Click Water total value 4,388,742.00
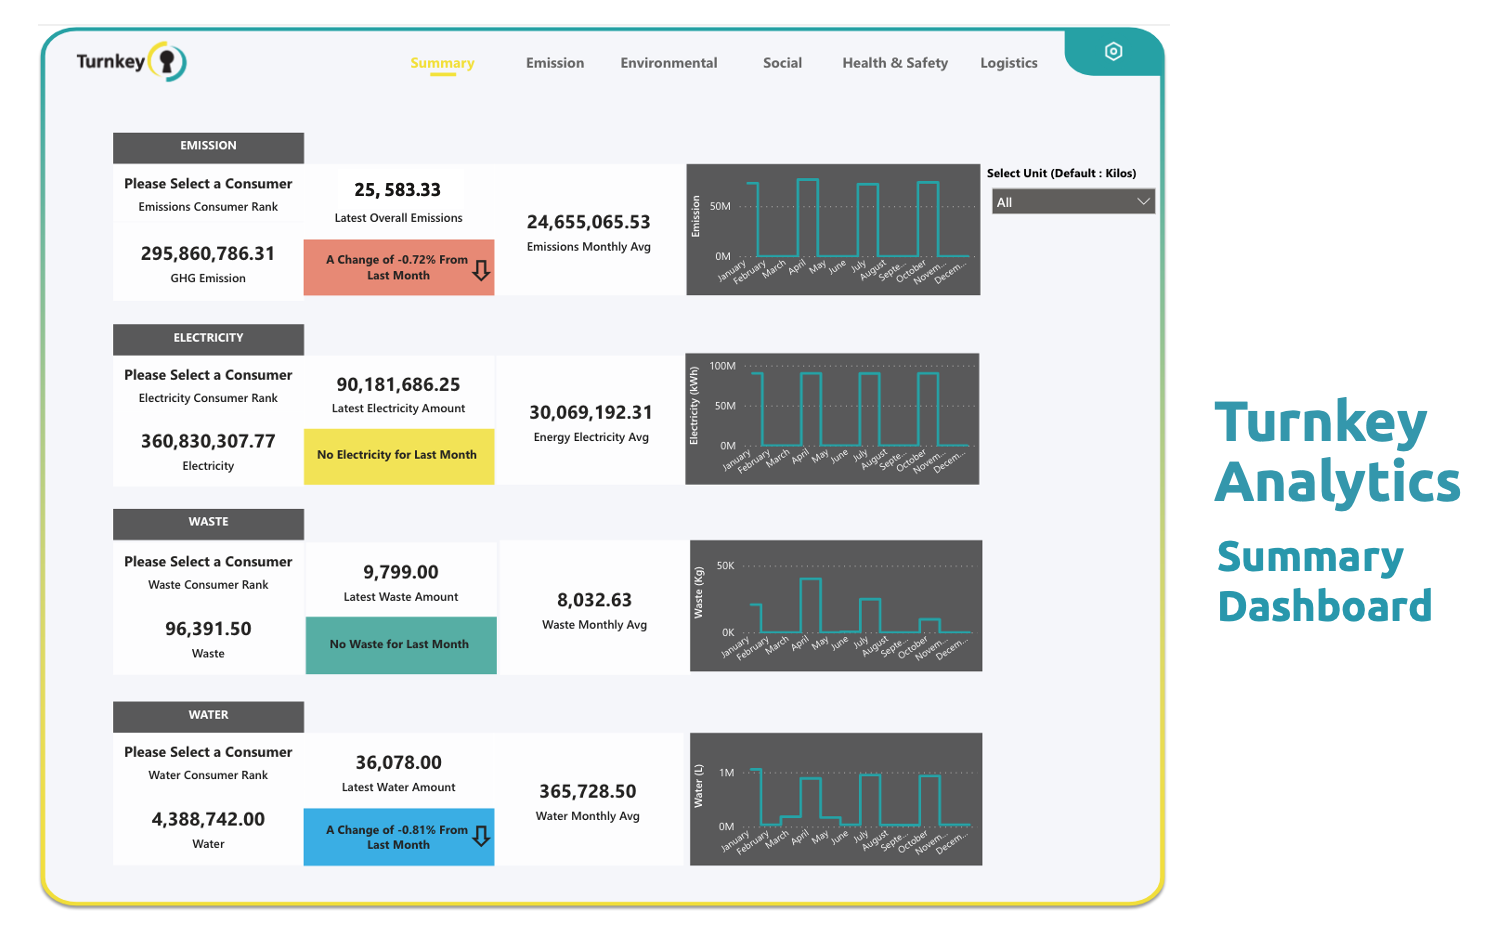Image resolution: width=1498 pixels, height=950 pixels. click(208, 819)
